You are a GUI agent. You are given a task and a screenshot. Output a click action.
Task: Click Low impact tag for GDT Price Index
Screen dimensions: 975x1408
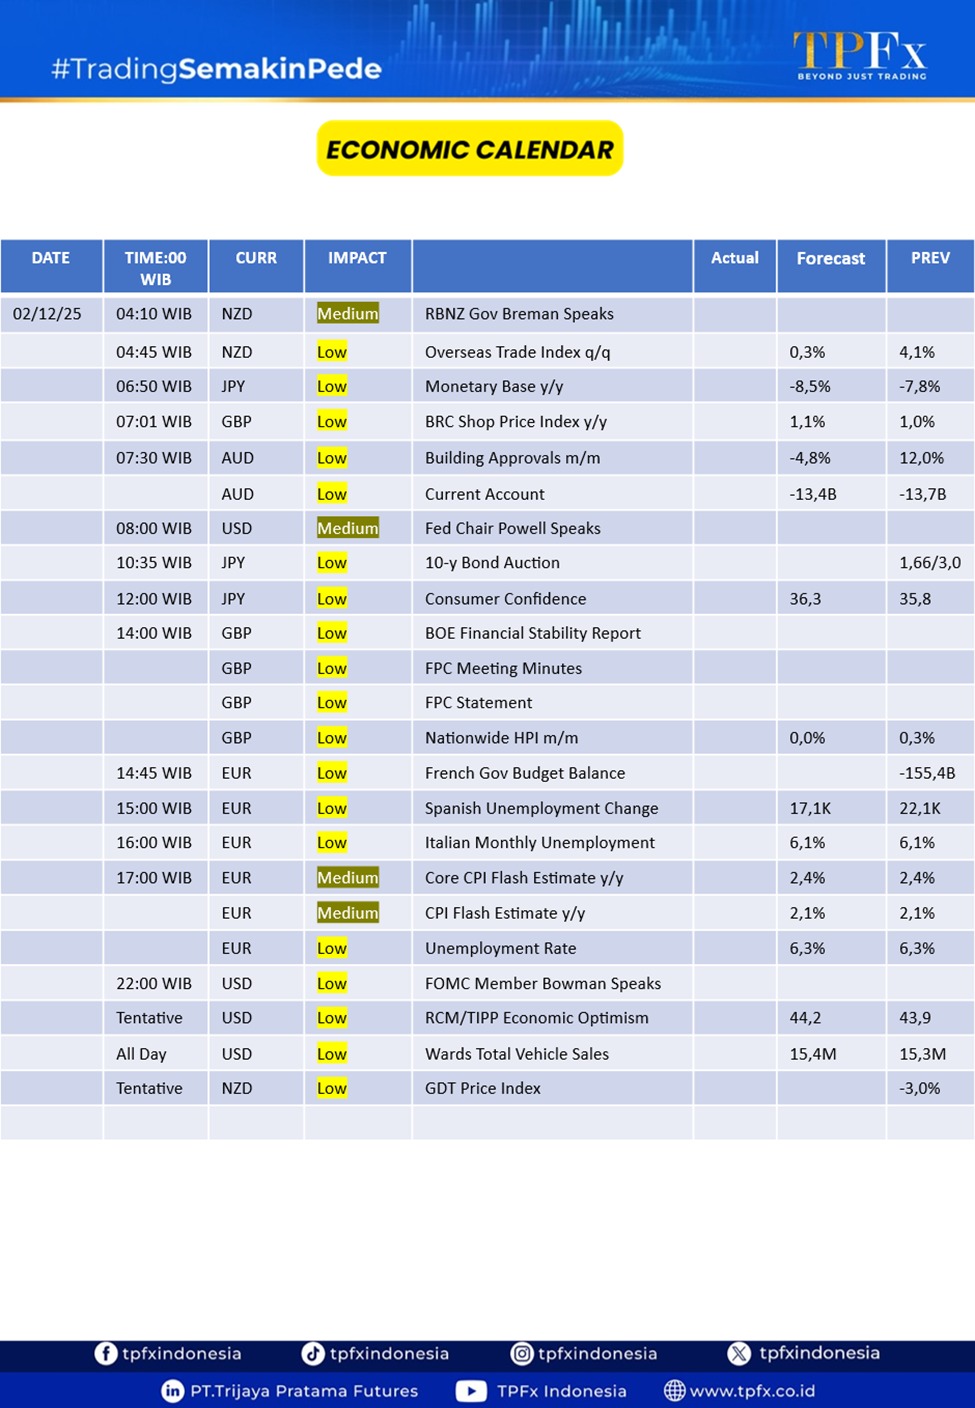tap(332, 1088)
